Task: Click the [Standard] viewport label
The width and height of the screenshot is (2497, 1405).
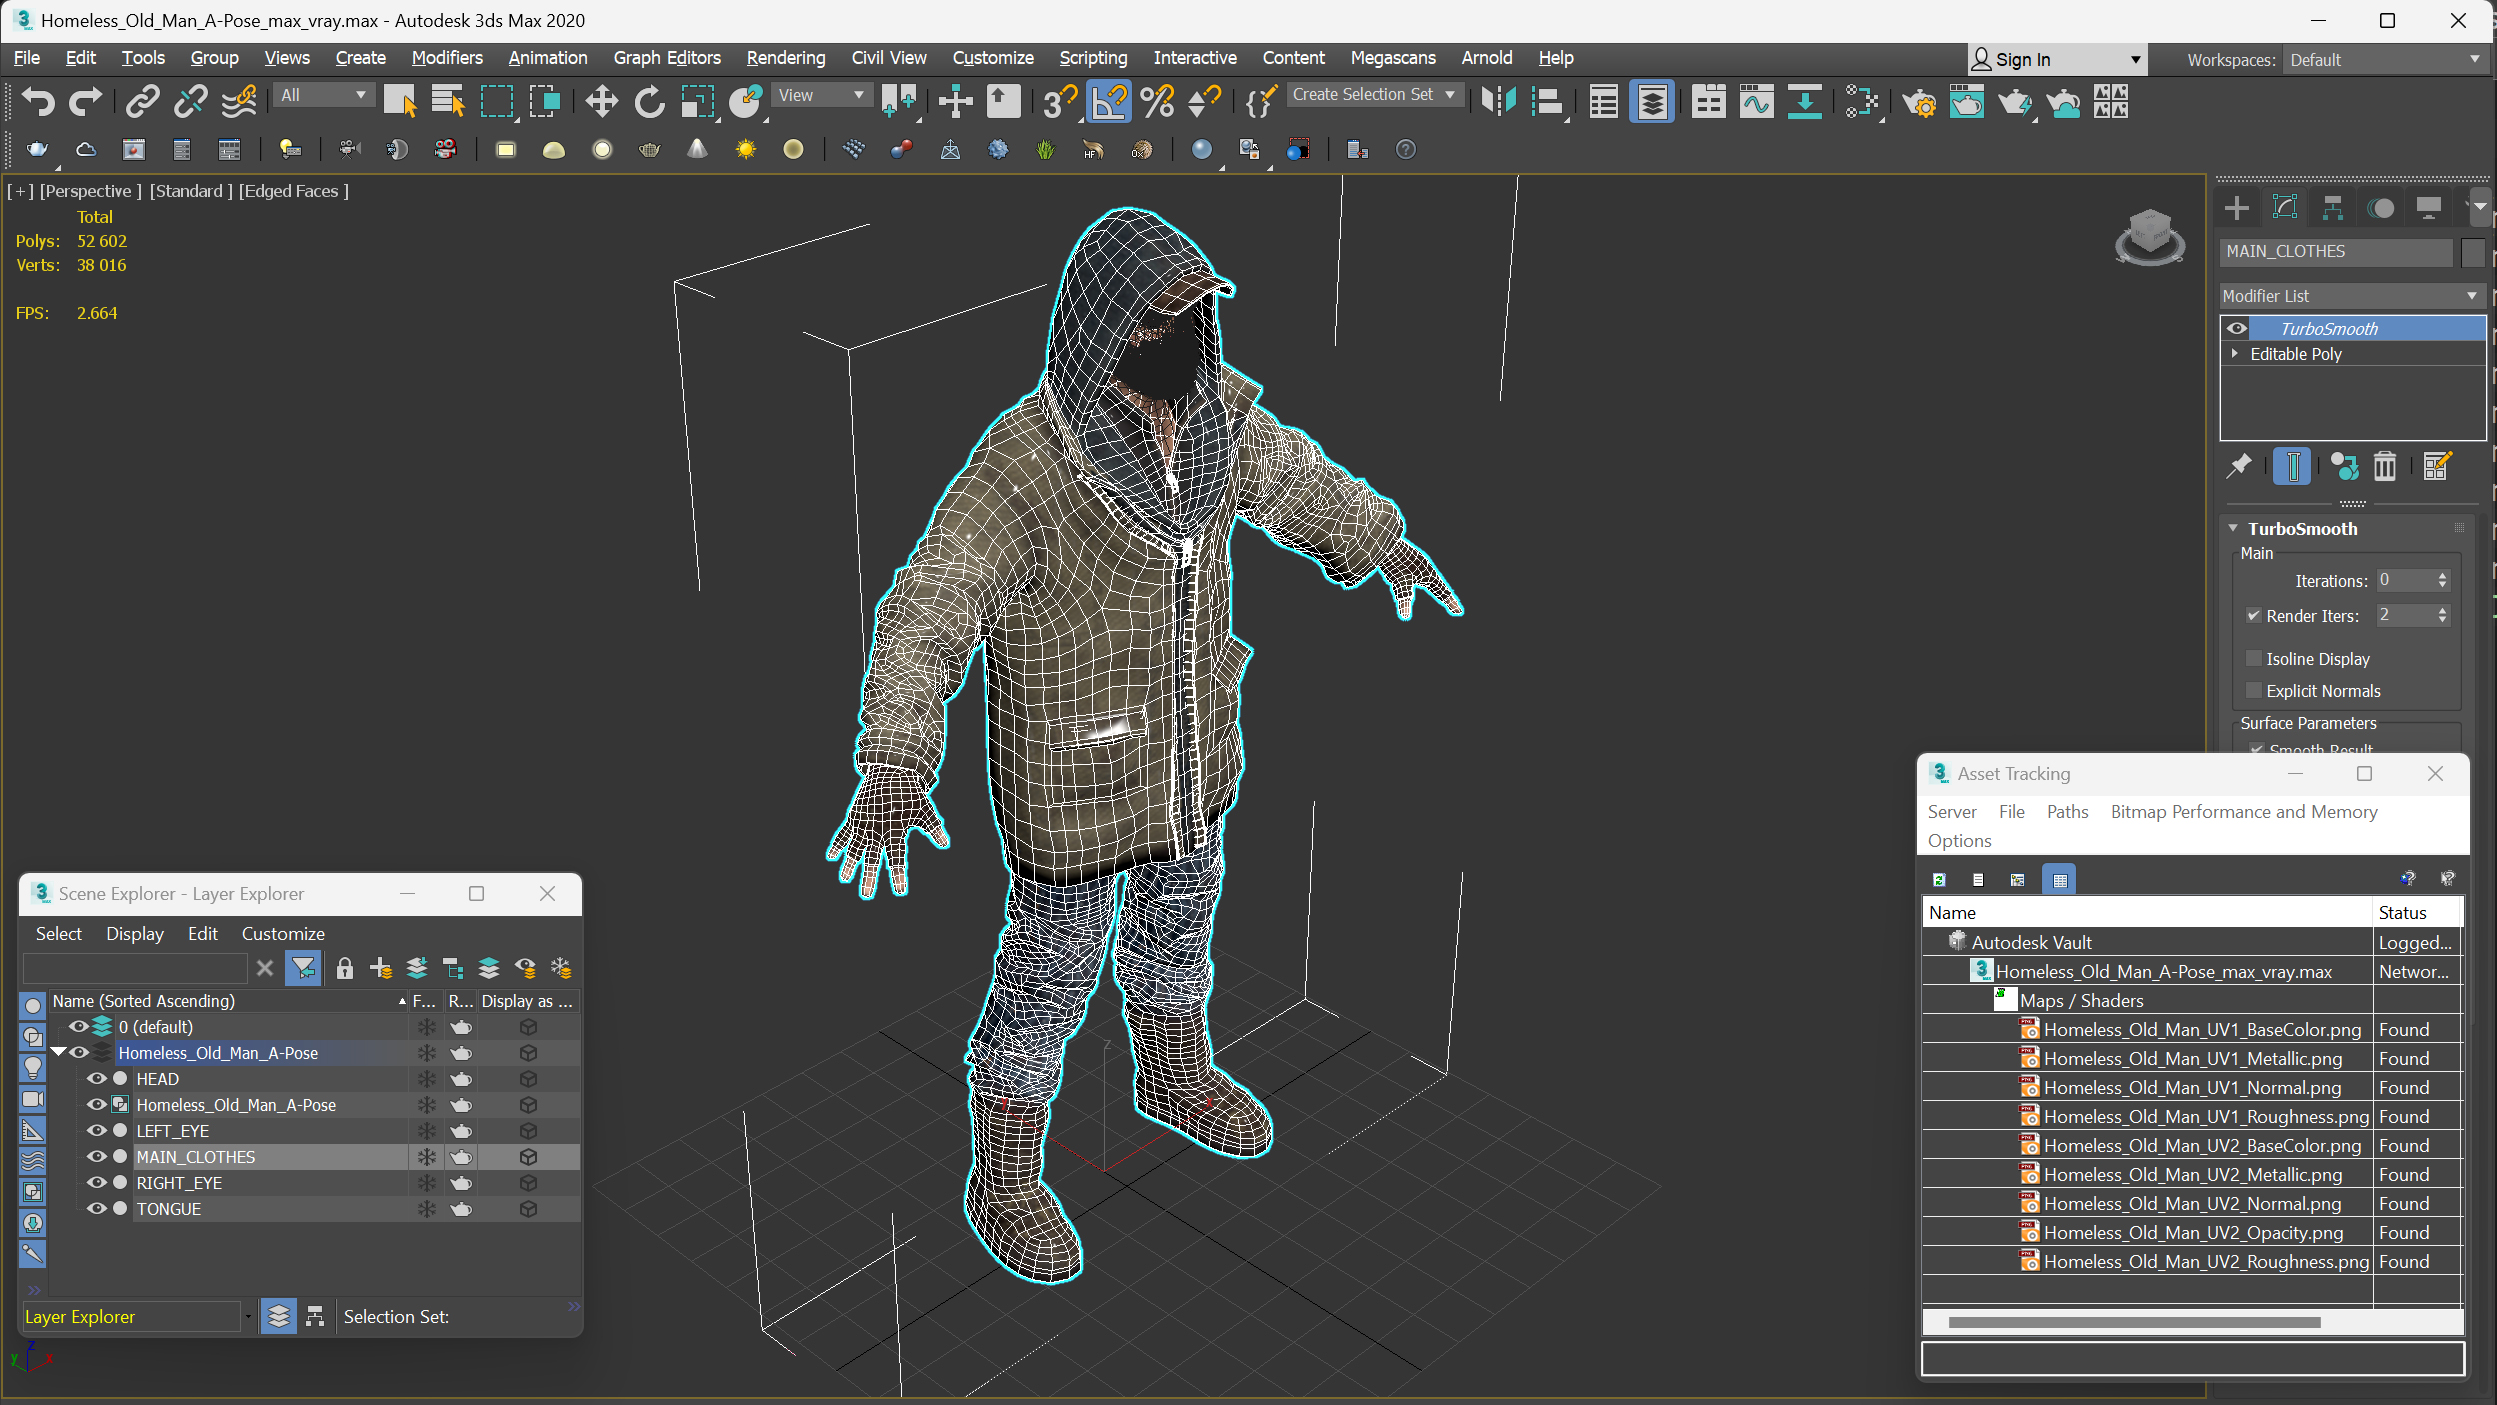Action: pos(191,191)
